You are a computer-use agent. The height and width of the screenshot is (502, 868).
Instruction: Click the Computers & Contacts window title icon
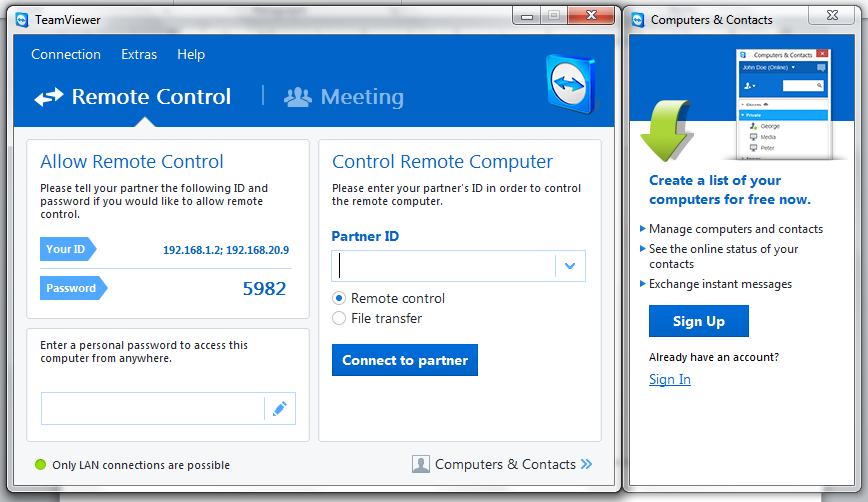tap(638, 20)
